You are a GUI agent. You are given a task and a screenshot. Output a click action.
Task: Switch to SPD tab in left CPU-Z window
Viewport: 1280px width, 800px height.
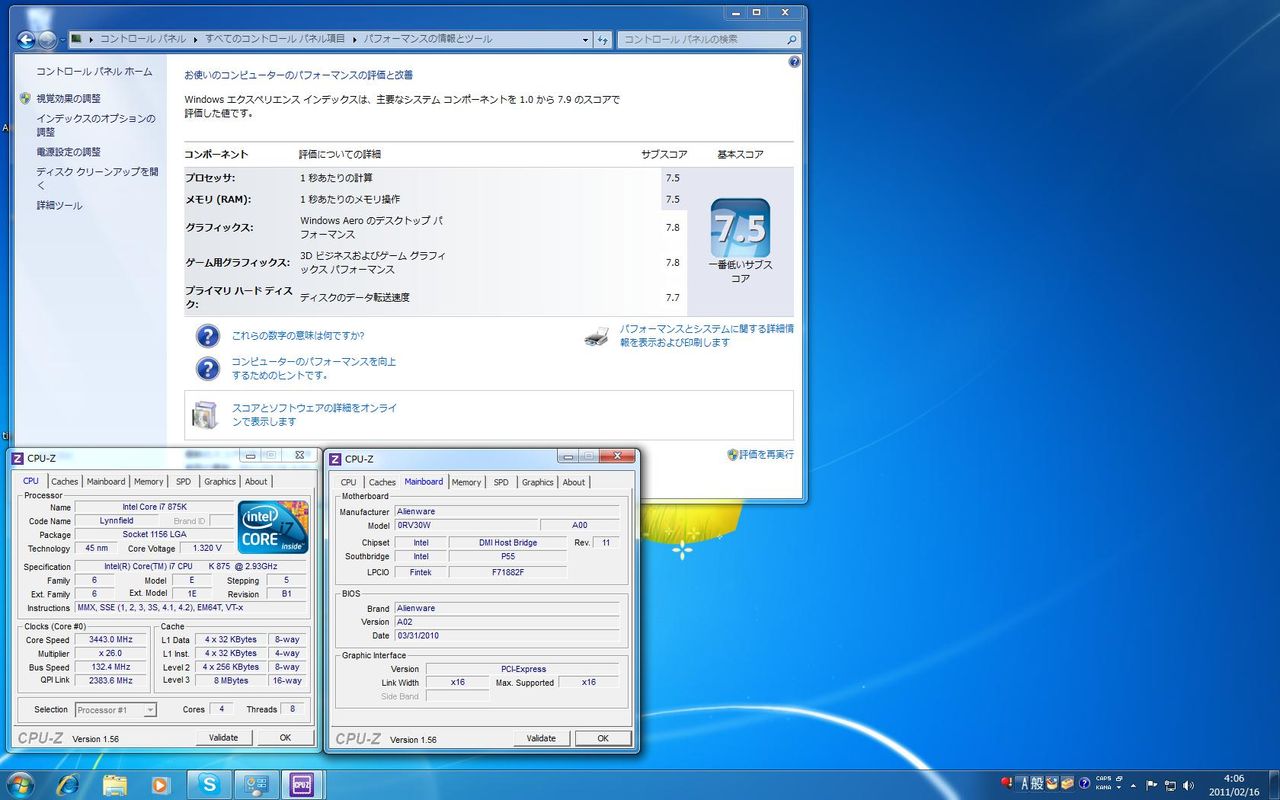(x=183, y=482)
